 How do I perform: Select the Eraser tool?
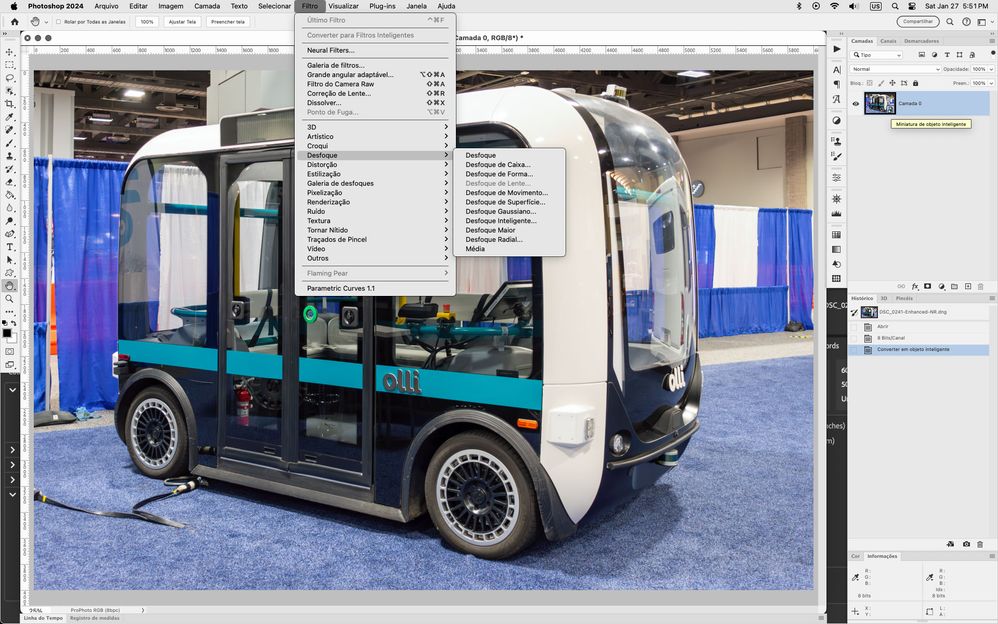click(x=9, y=182)
